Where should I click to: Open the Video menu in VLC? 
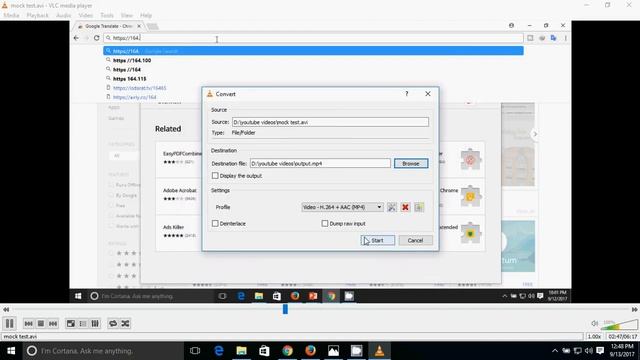[86, 15]
